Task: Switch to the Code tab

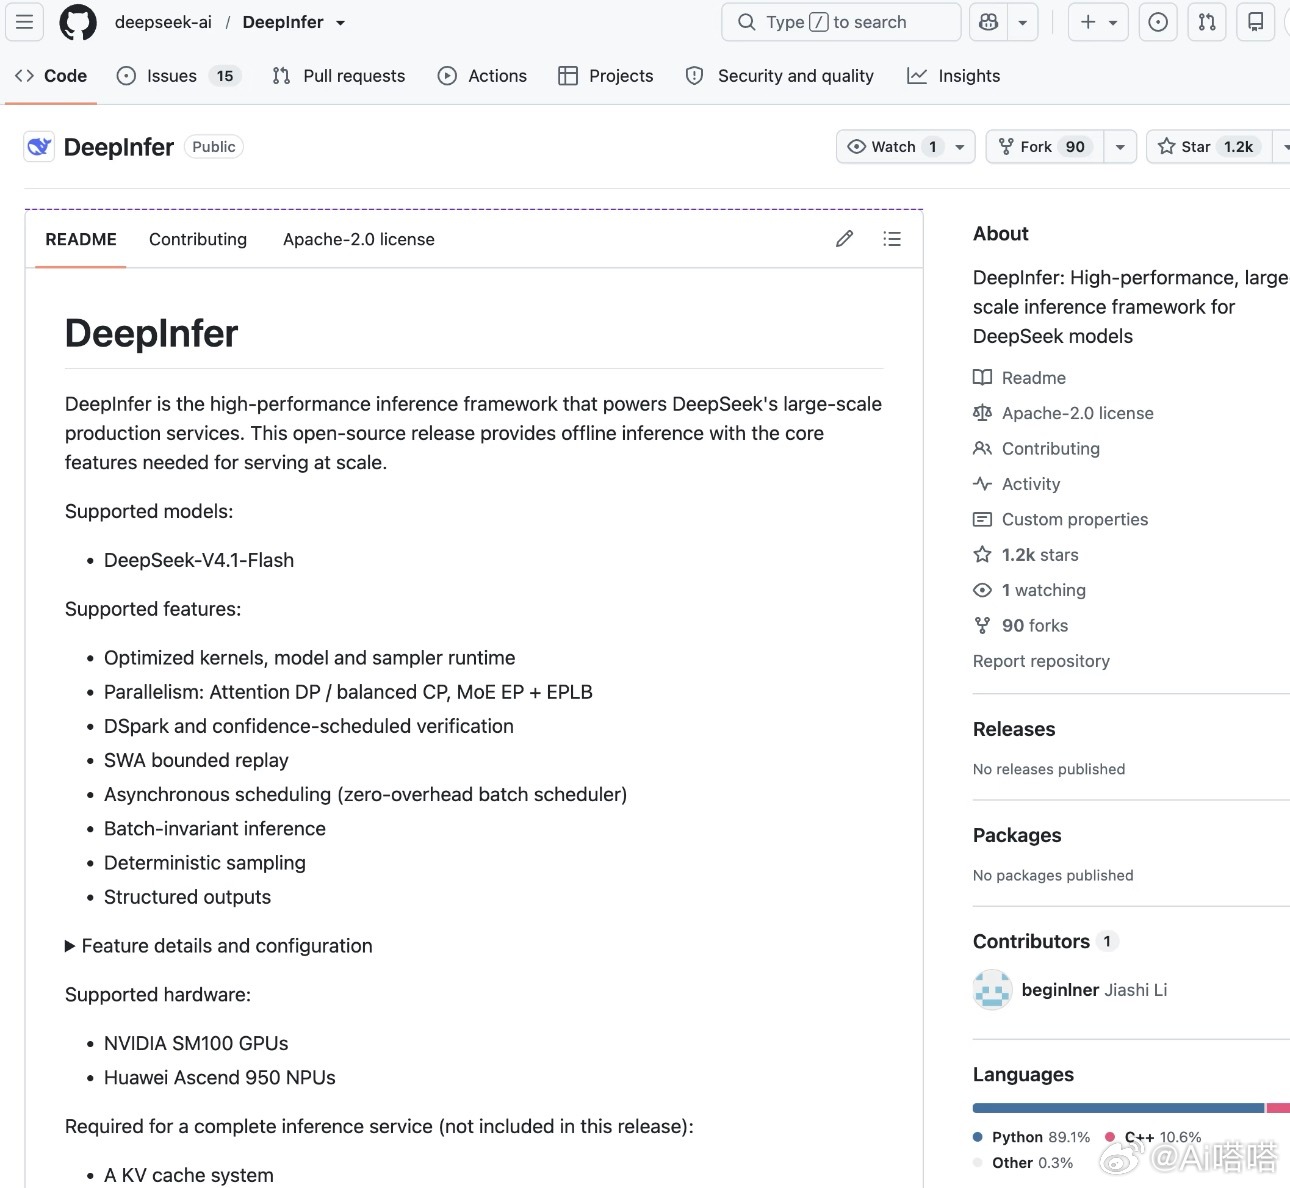Action: click(51, 76)
